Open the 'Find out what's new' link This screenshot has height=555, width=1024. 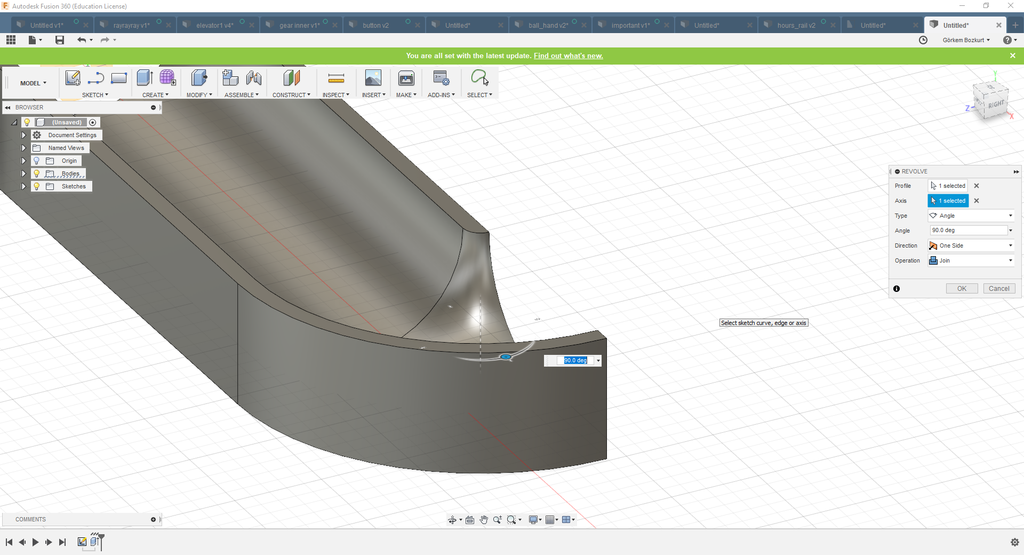click(x=568, y=56)
